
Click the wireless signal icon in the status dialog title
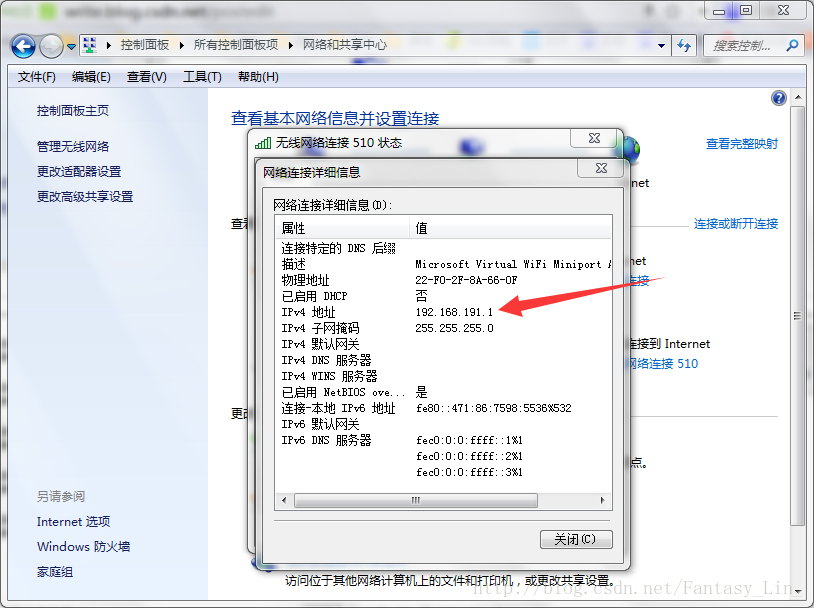tap(263, 143)
